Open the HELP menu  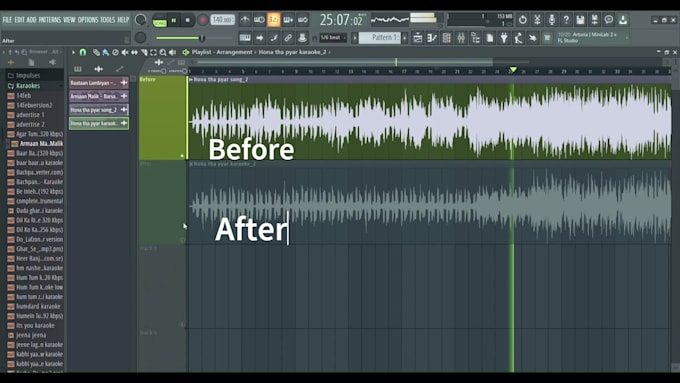tap(123, 20)
